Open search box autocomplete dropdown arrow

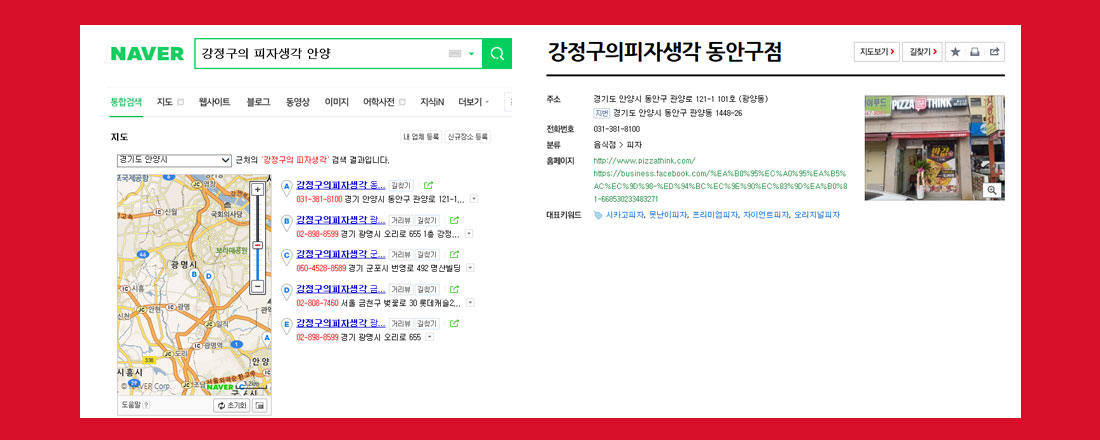coord(472,54)
